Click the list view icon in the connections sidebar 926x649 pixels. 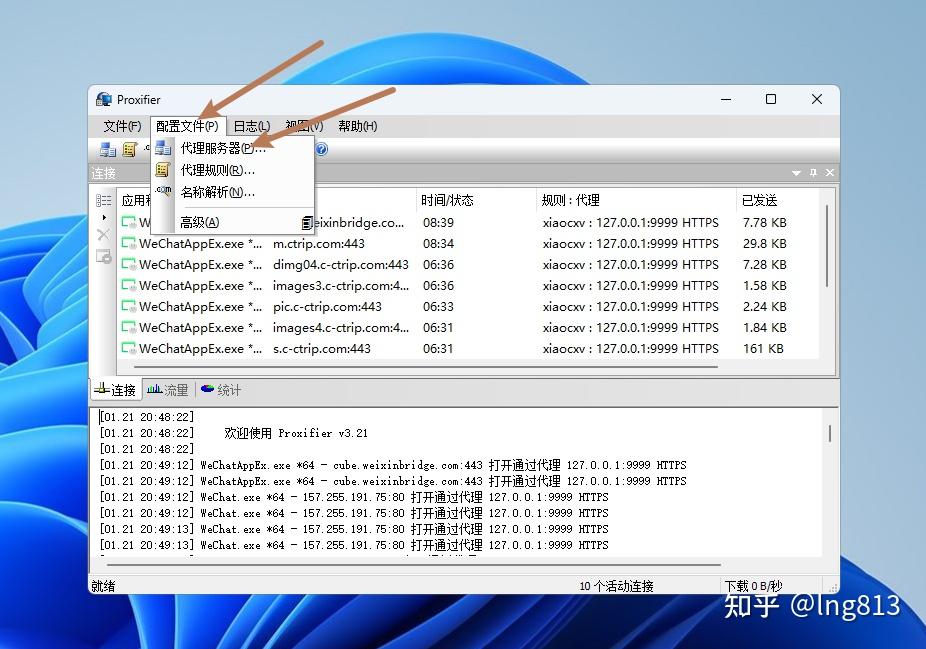pyautogui.click(x=103, y=201)
